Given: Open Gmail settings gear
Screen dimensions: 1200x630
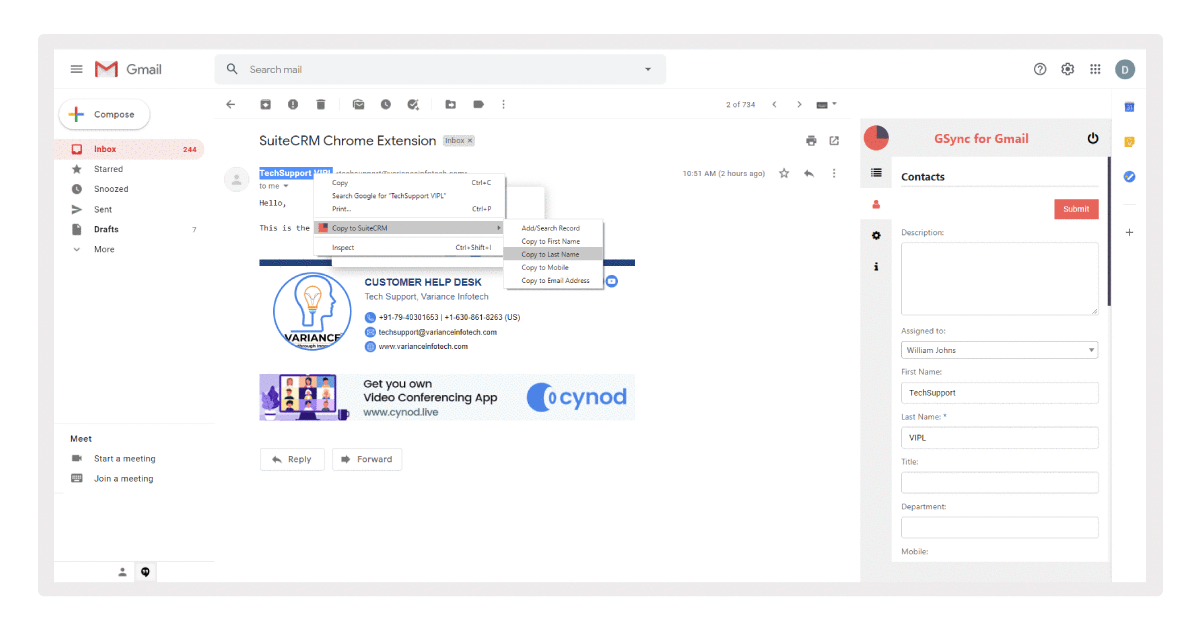Looking at the screenshot, I should click(1068, 69).
